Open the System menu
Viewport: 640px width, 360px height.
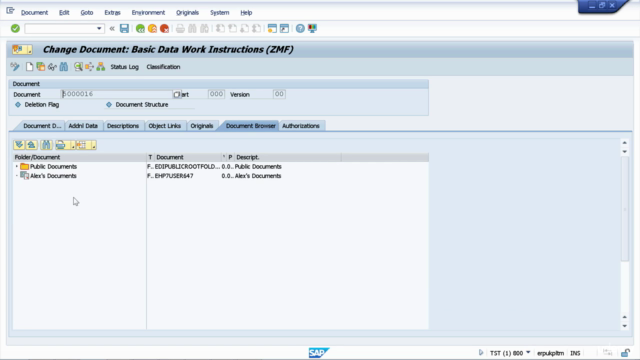point(220,13)
